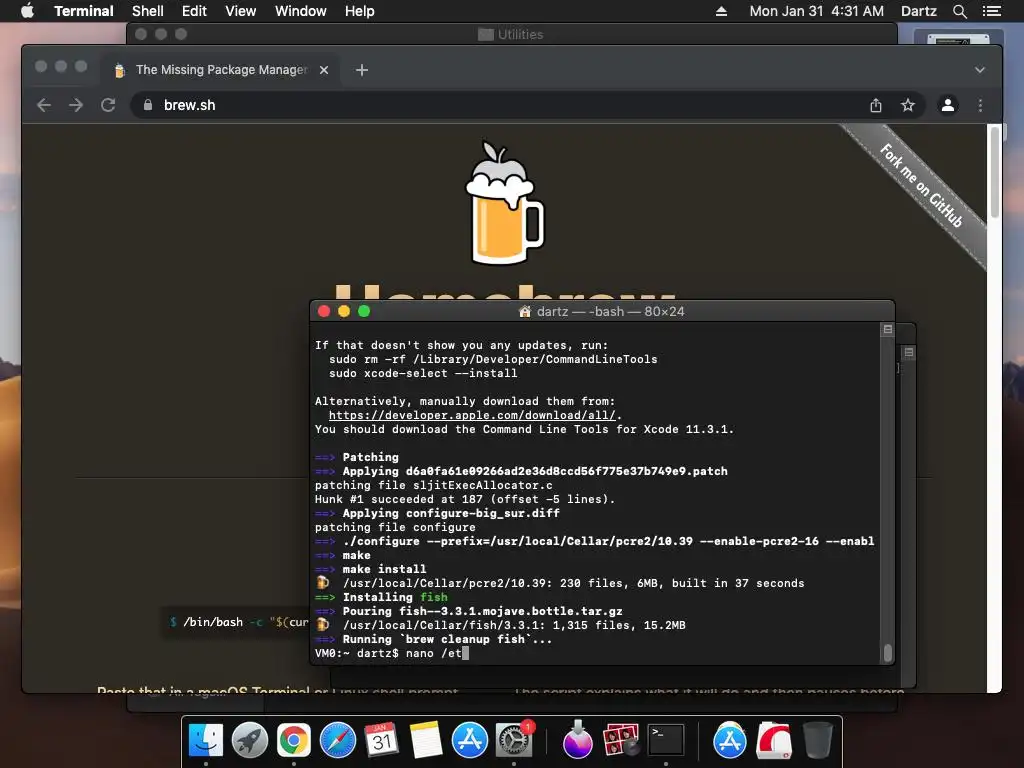Click the Dartz user name in menu bar
Screen dimensions: 1024x768
918,11
